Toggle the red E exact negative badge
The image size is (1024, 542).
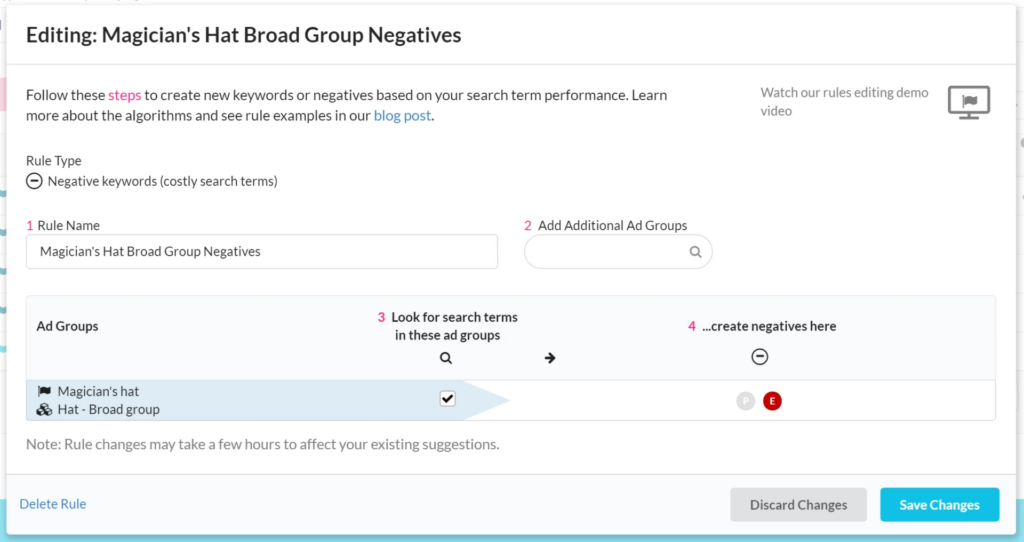coord(772,401)
